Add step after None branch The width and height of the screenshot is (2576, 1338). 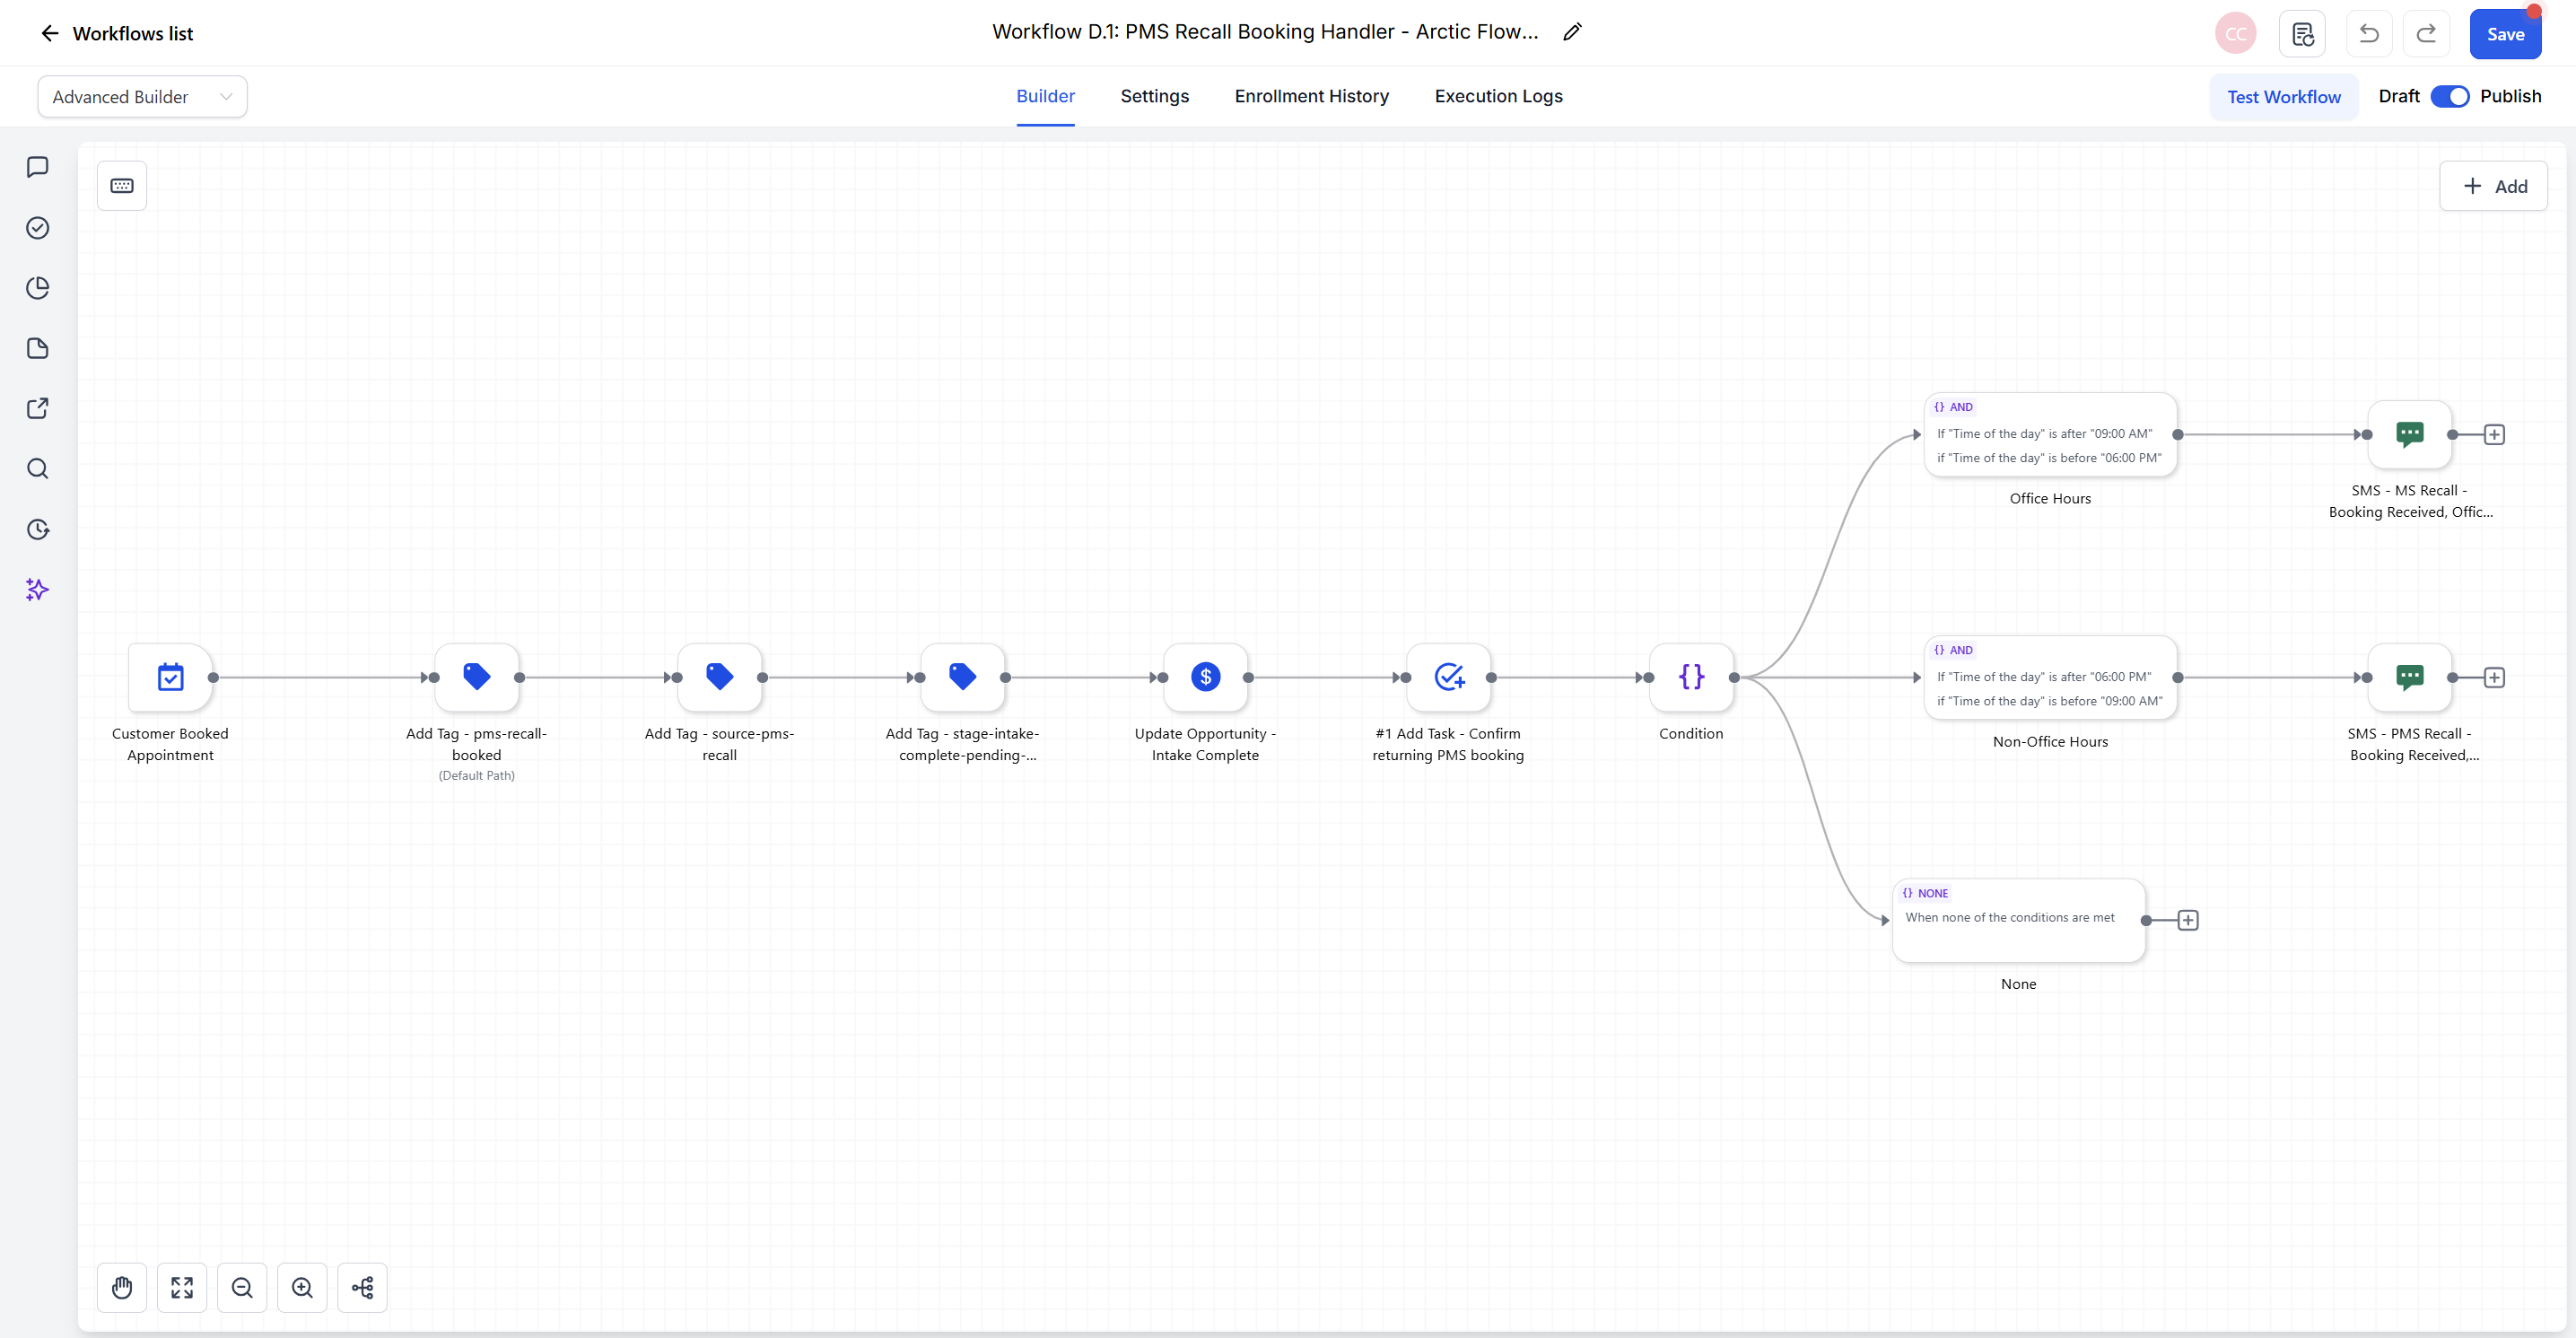click(2188, 920)
